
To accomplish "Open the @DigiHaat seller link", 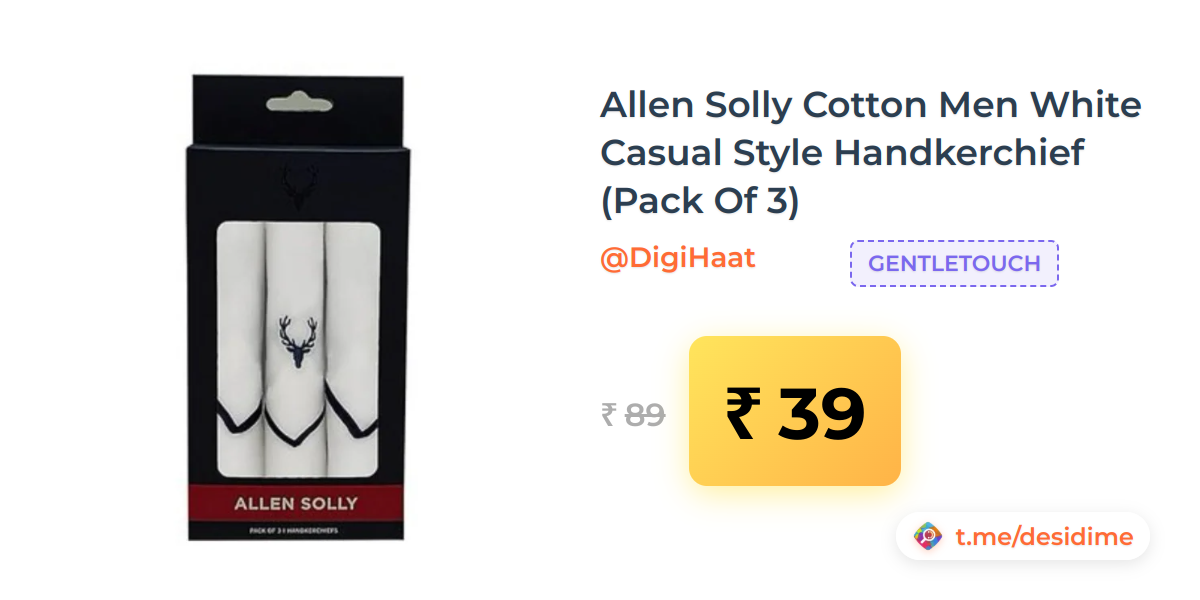I will pos(677,258).
